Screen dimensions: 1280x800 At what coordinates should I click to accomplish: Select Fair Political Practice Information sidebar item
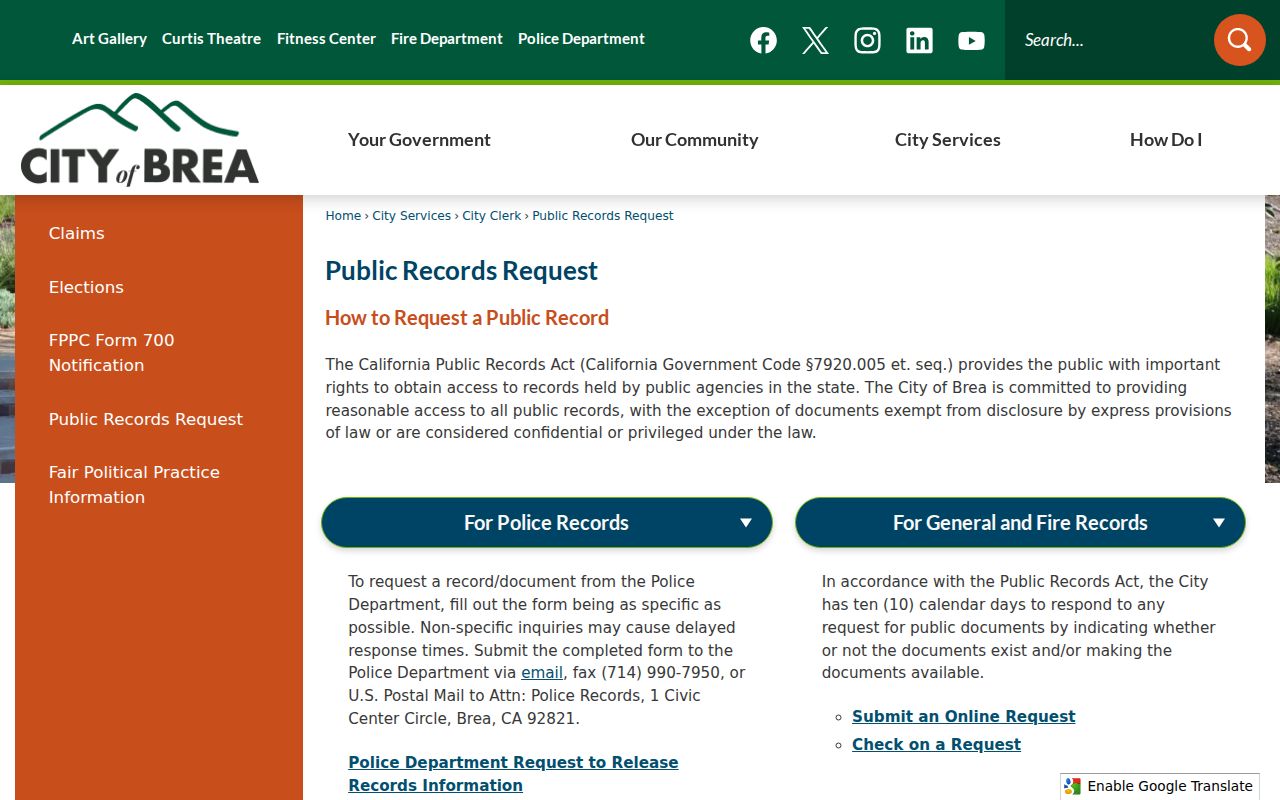click(x=134, y=485)
